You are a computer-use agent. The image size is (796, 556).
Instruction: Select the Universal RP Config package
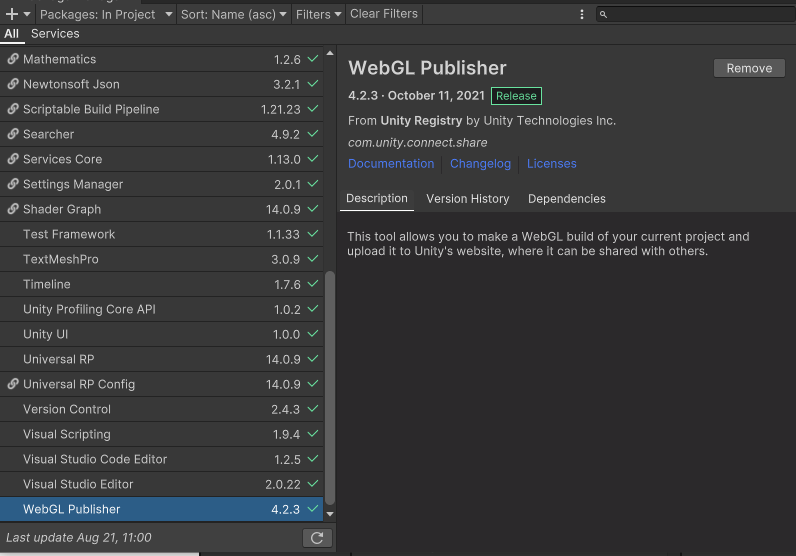tap(161, 384)
